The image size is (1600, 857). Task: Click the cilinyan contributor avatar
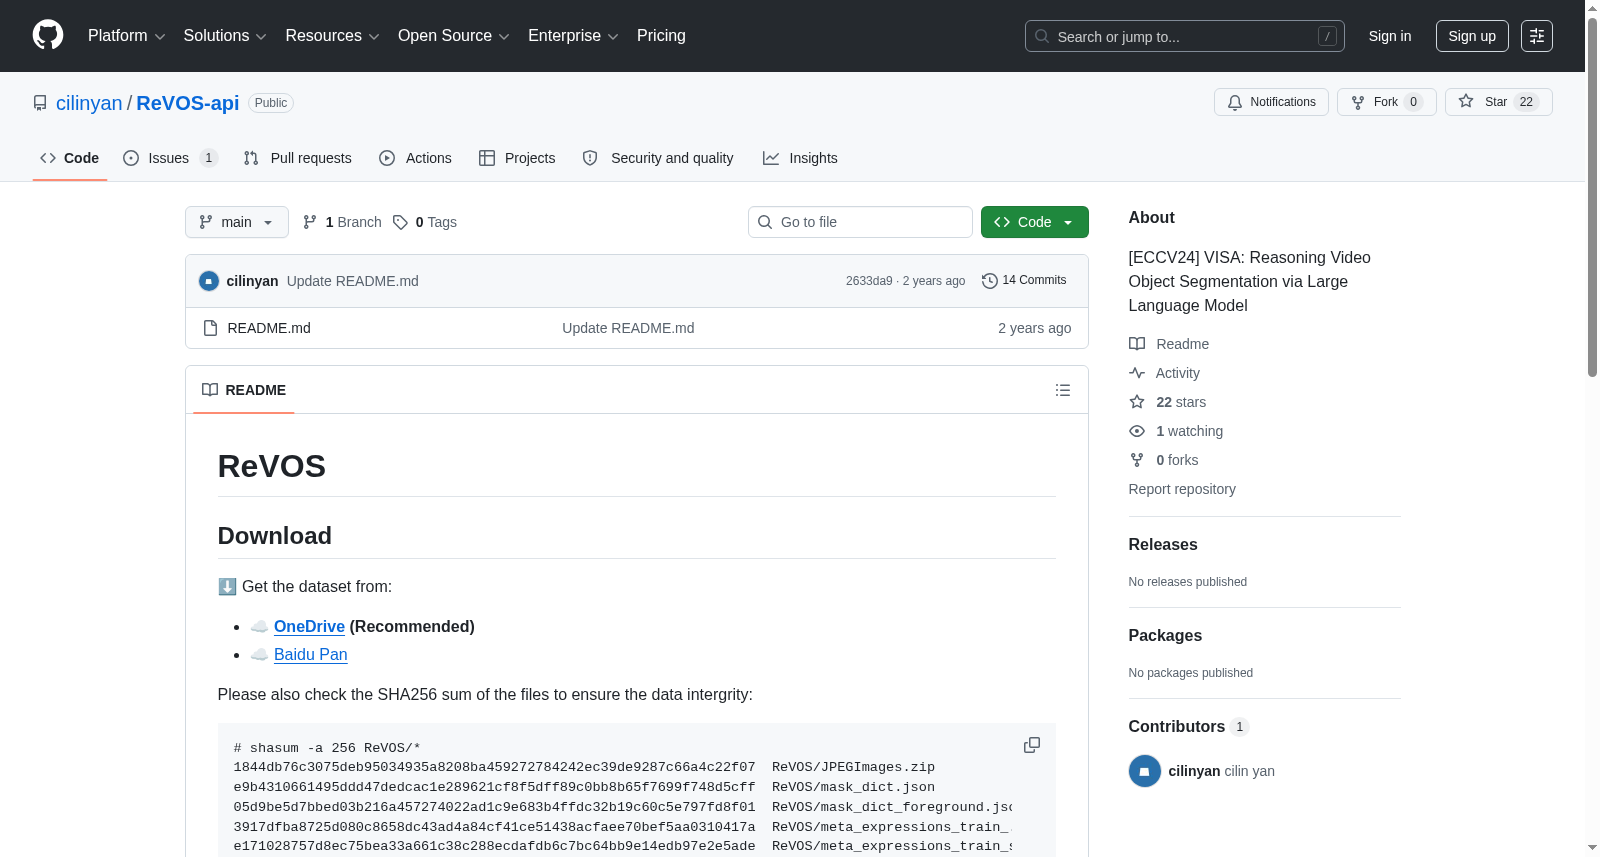pos(1145,771)
